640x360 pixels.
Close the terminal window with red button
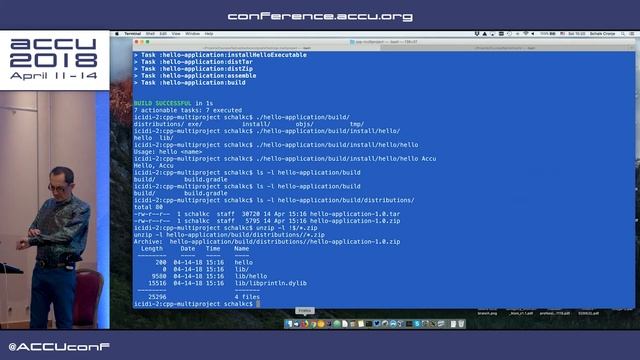coord(137,42)
